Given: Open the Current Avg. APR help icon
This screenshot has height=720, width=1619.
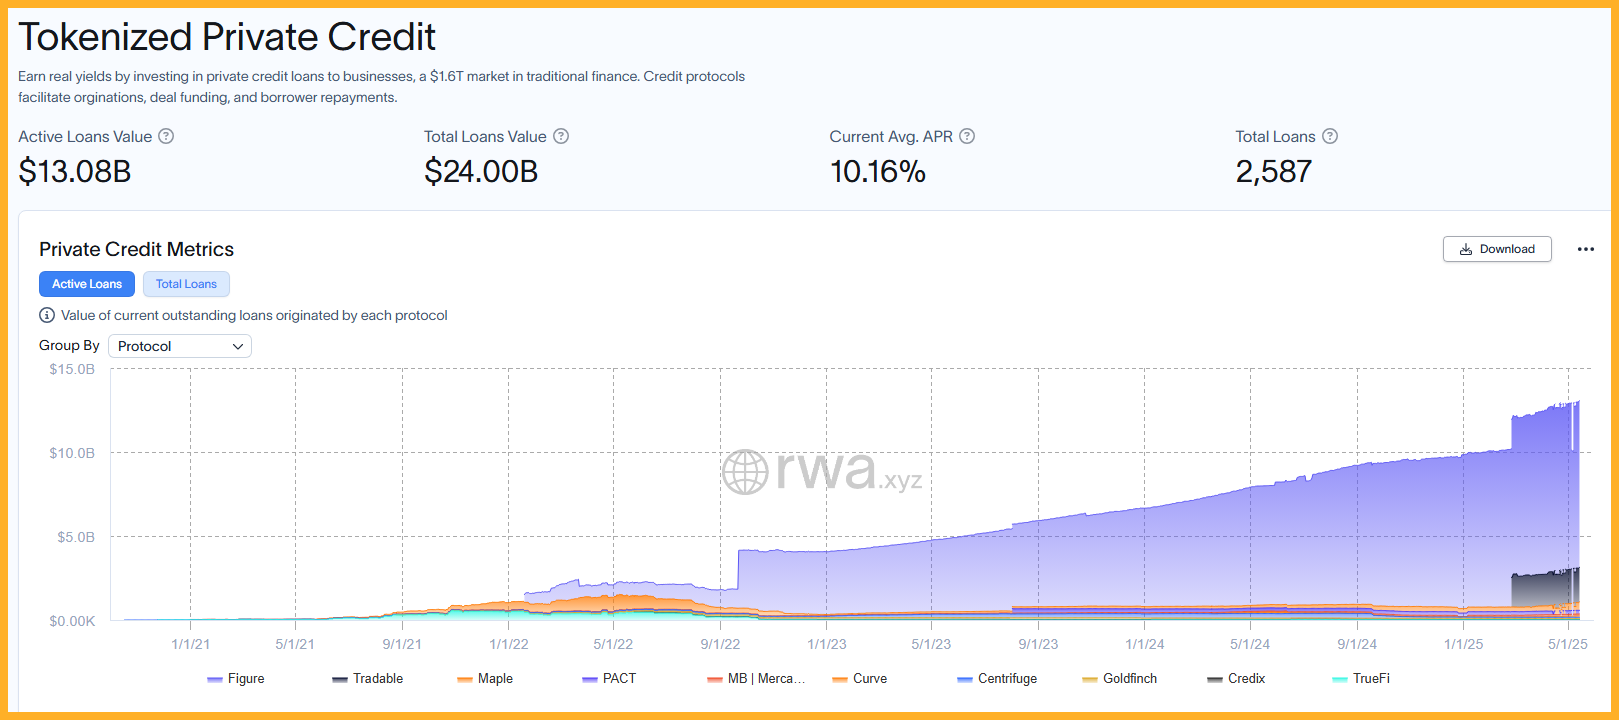Looking at the screenshot, I should tap(967, 136).
